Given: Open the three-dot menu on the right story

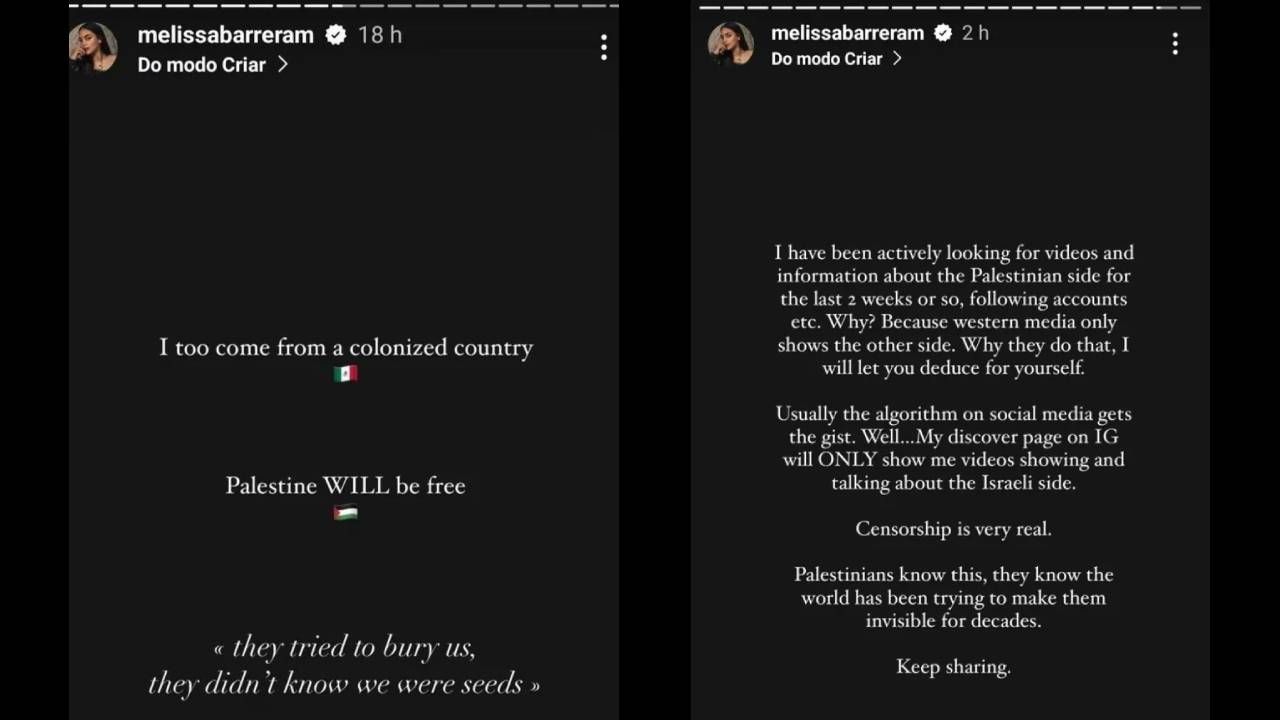Looking at the screenshot, I should pyautogui.click(x=1175, y=43).
